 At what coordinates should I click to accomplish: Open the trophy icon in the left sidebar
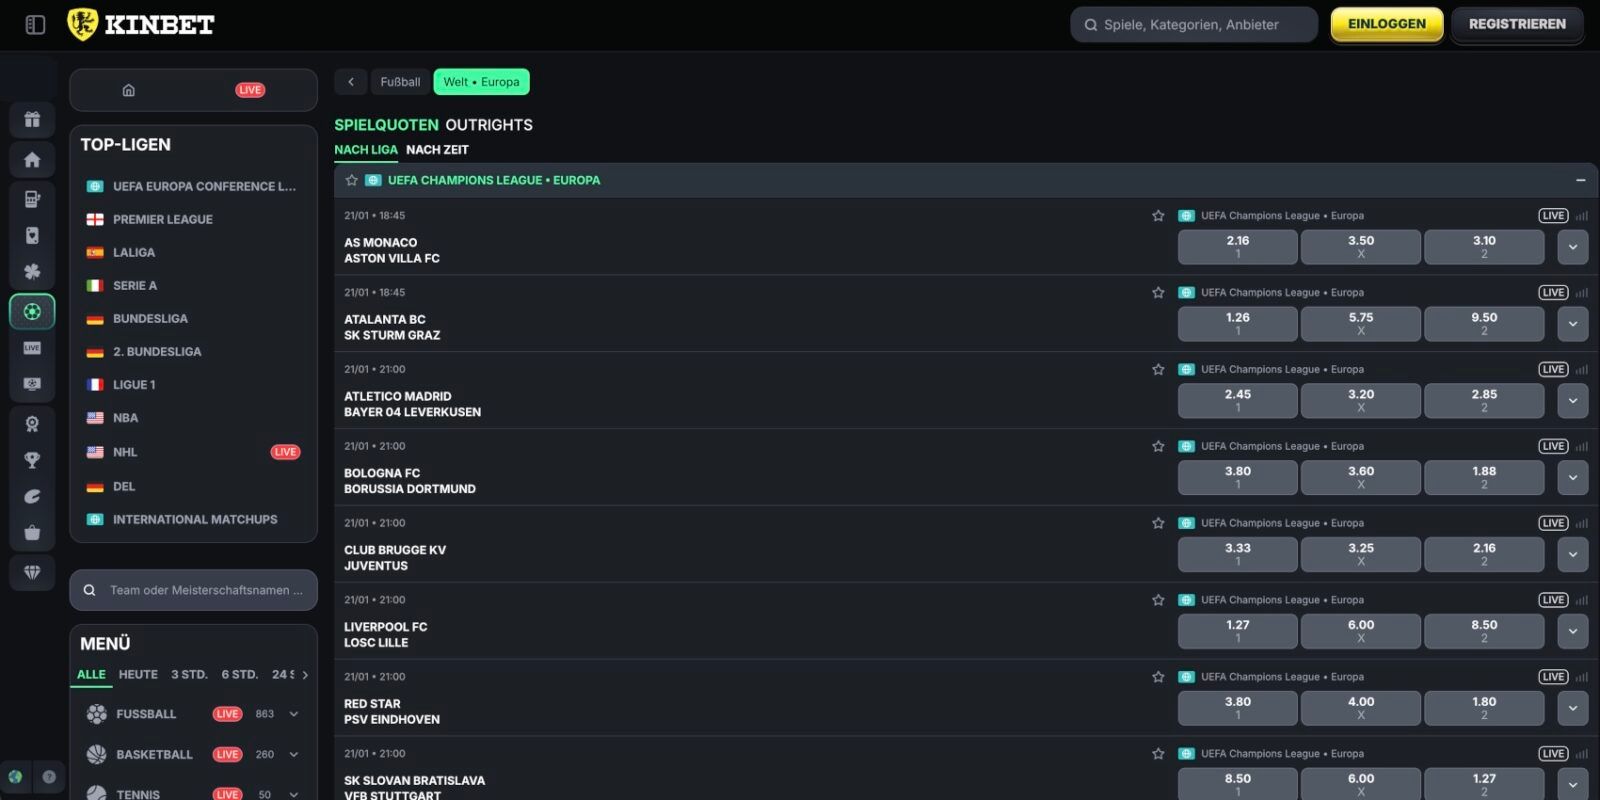click(32, 460)
